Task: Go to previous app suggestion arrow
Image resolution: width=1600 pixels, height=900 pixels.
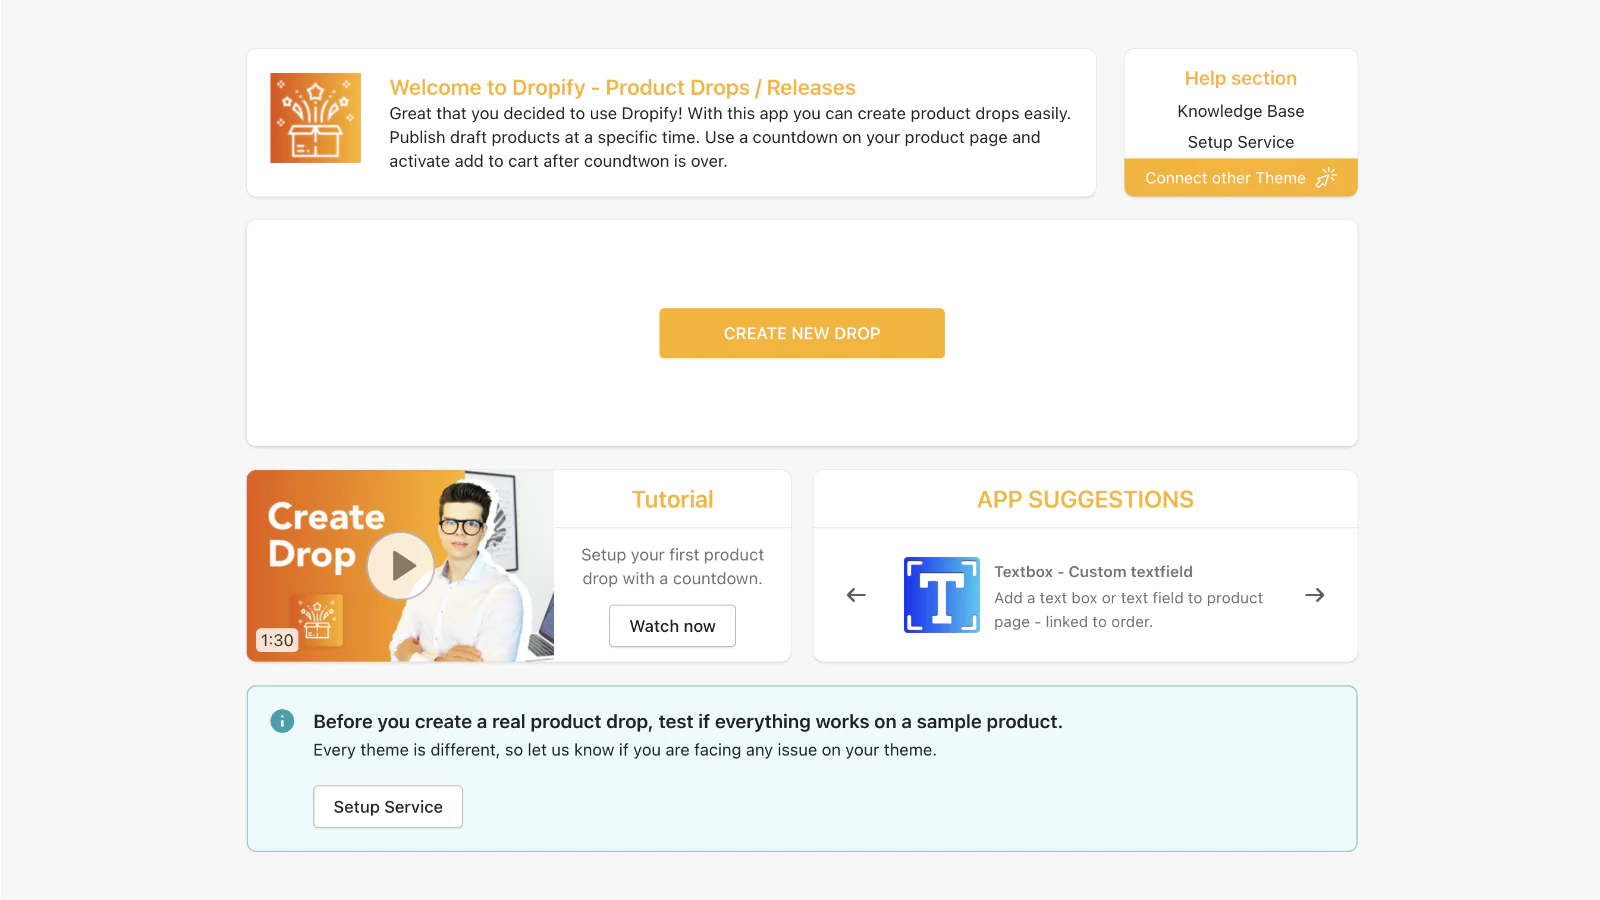Action: pos(856,595)
